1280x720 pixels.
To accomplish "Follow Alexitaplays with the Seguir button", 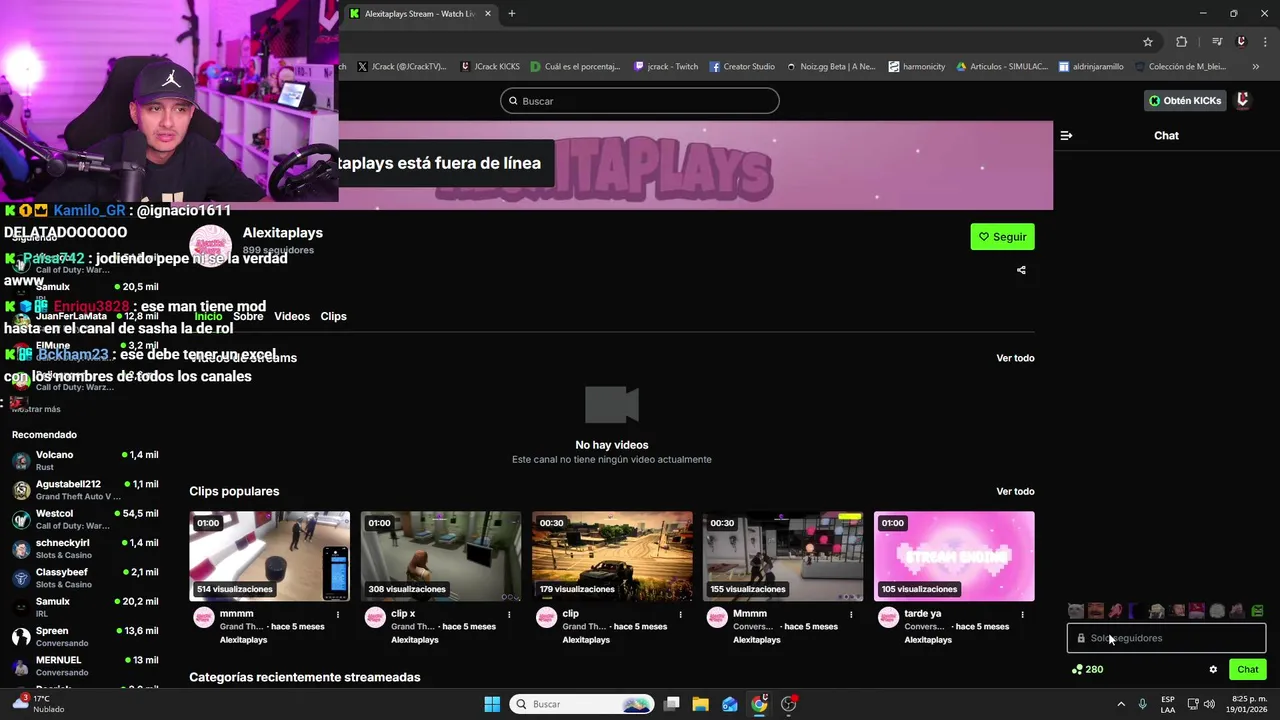I will click(1002, 237).
